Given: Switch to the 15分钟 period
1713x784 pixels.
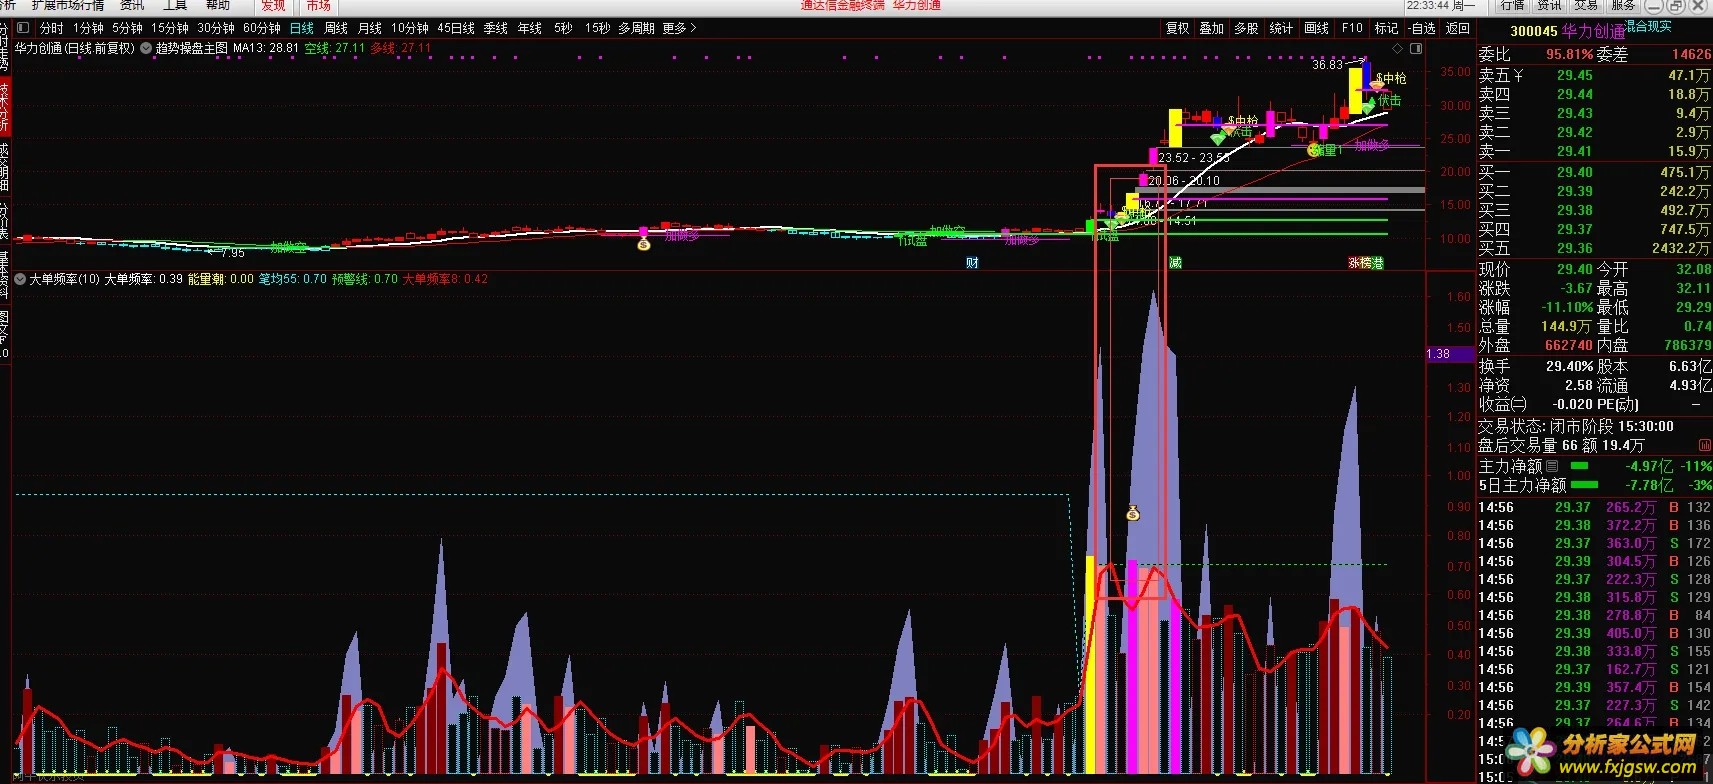Looking at the screenshot, I should click(170, 28).
